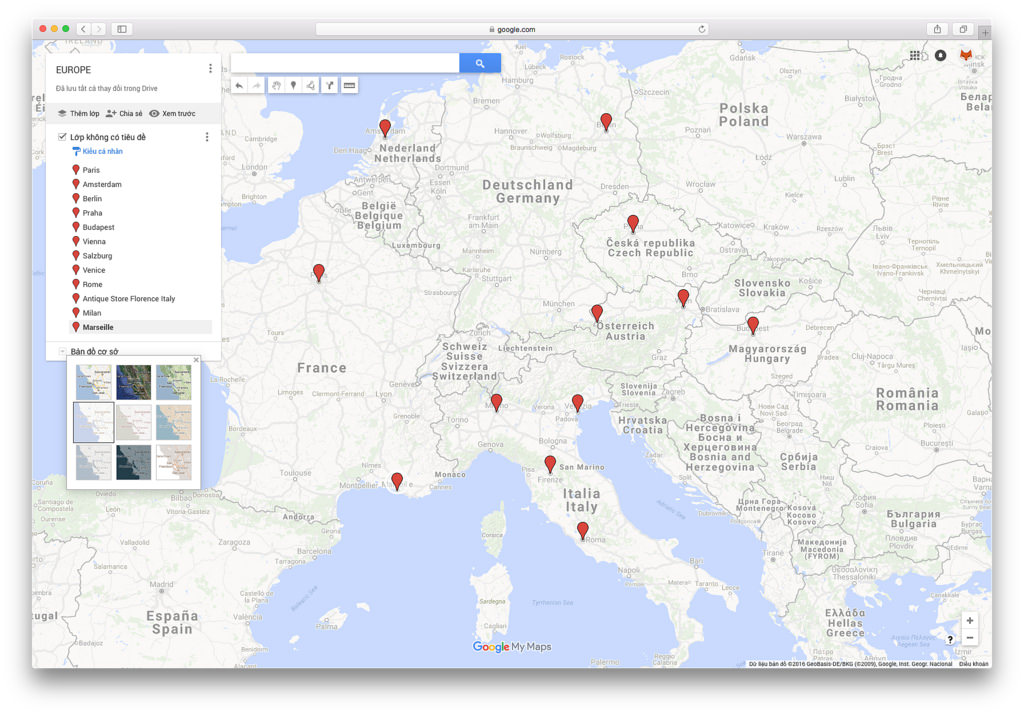Choose the simple atlas tan base map
Viewport: 1024px width, 714px height.
click(x=174, y=422)
